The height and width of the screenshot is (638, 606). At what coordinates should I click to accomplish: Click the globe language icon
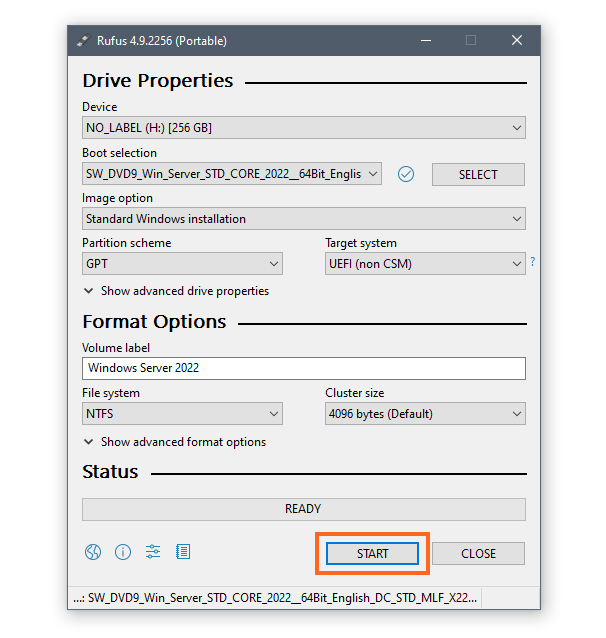pyautogui.click(x=93, y=552)
